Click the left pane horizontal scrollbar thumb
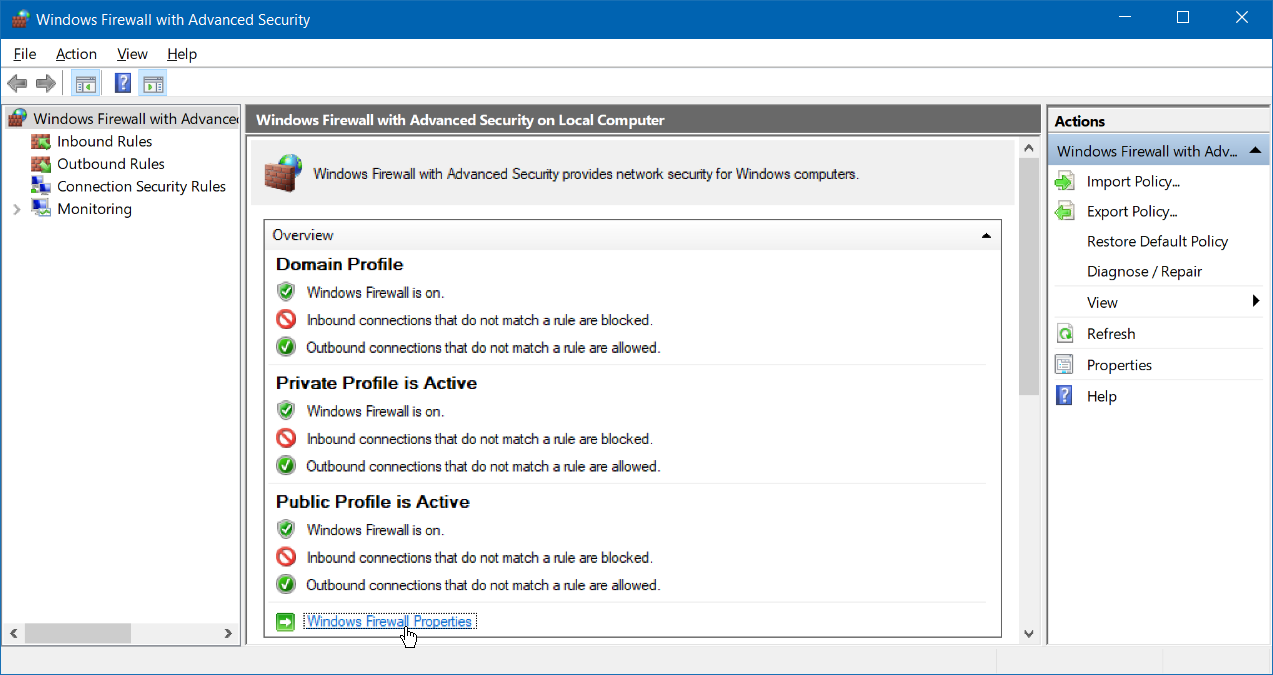This screenshot has height=675, width=1273. pyautogui.click(x=78, y=633)
